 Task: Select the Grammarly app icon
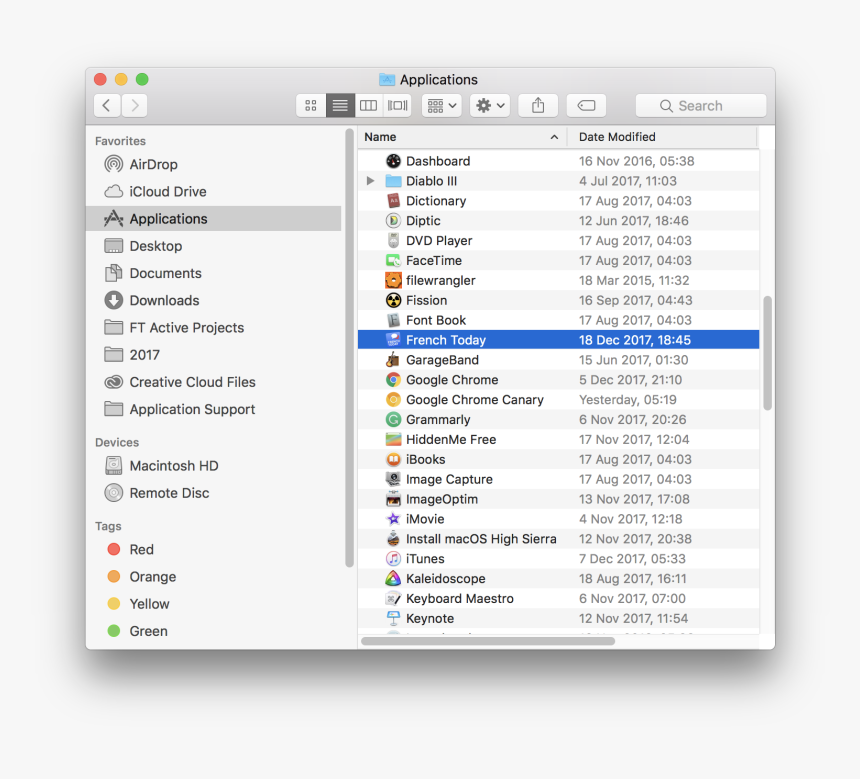pos(393,419)
